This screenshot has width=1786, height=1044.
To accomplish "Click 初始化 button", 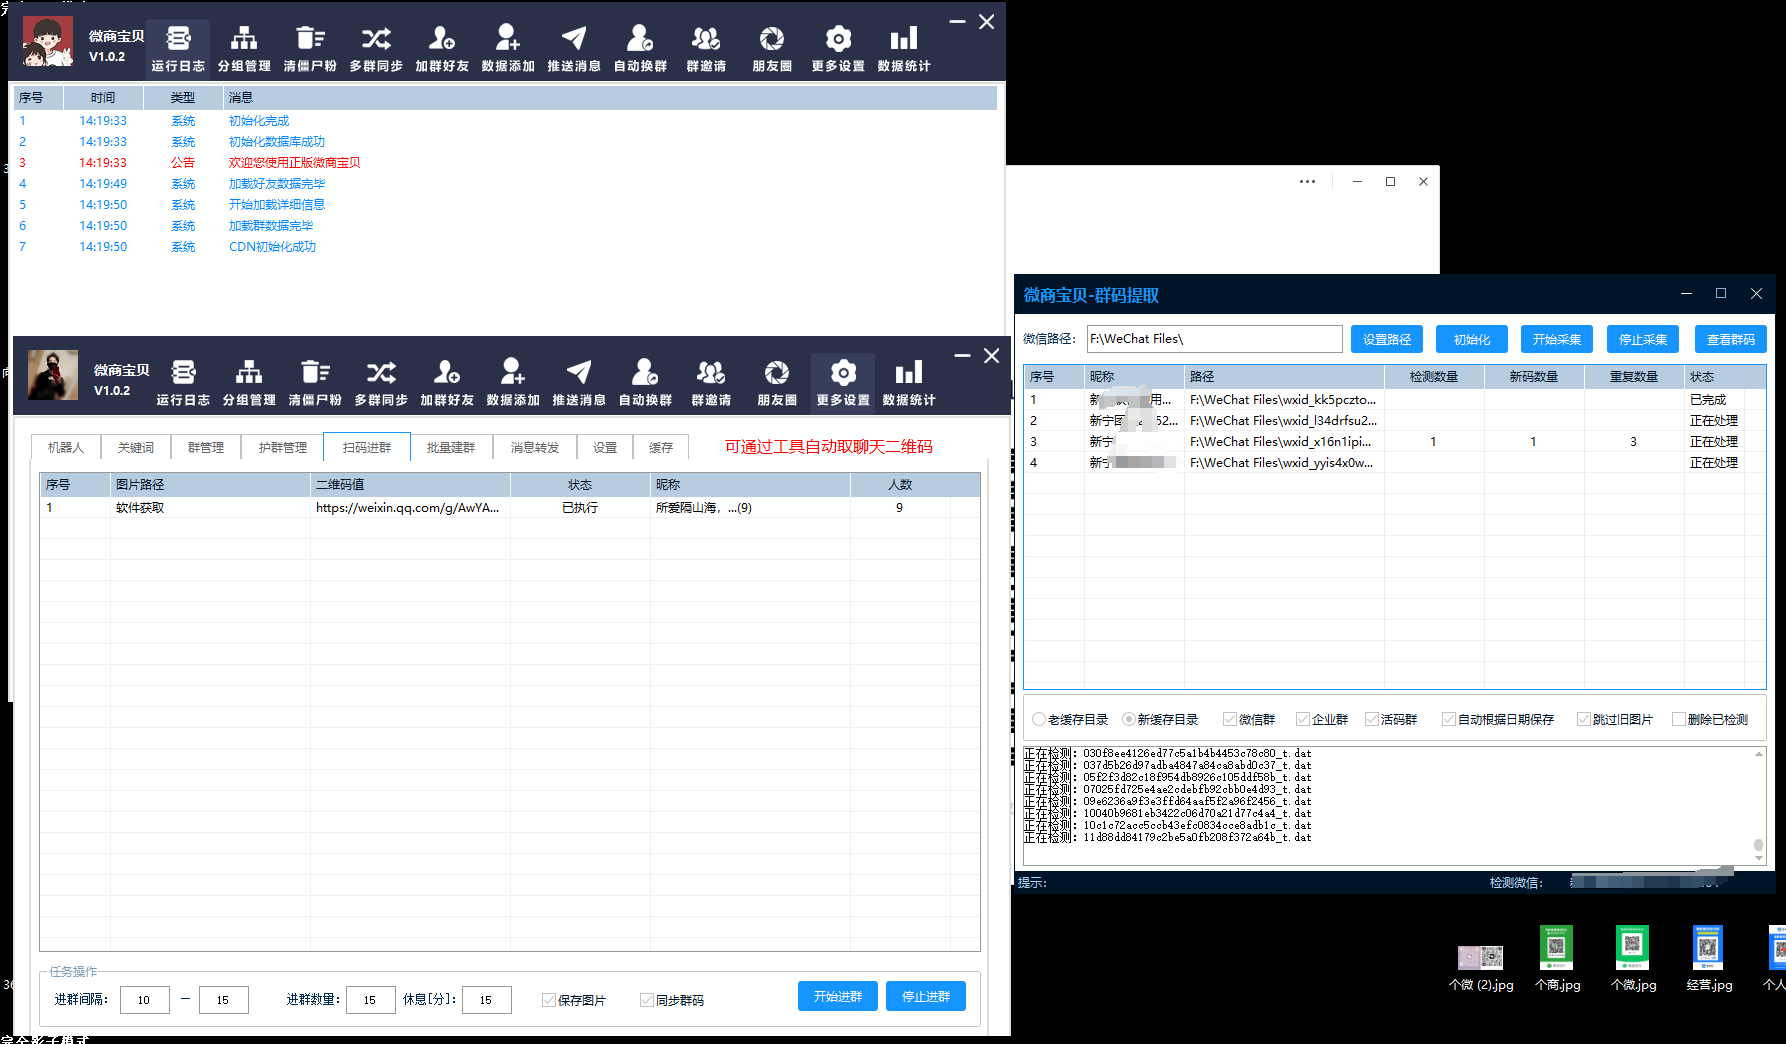I will [1472, 339].
